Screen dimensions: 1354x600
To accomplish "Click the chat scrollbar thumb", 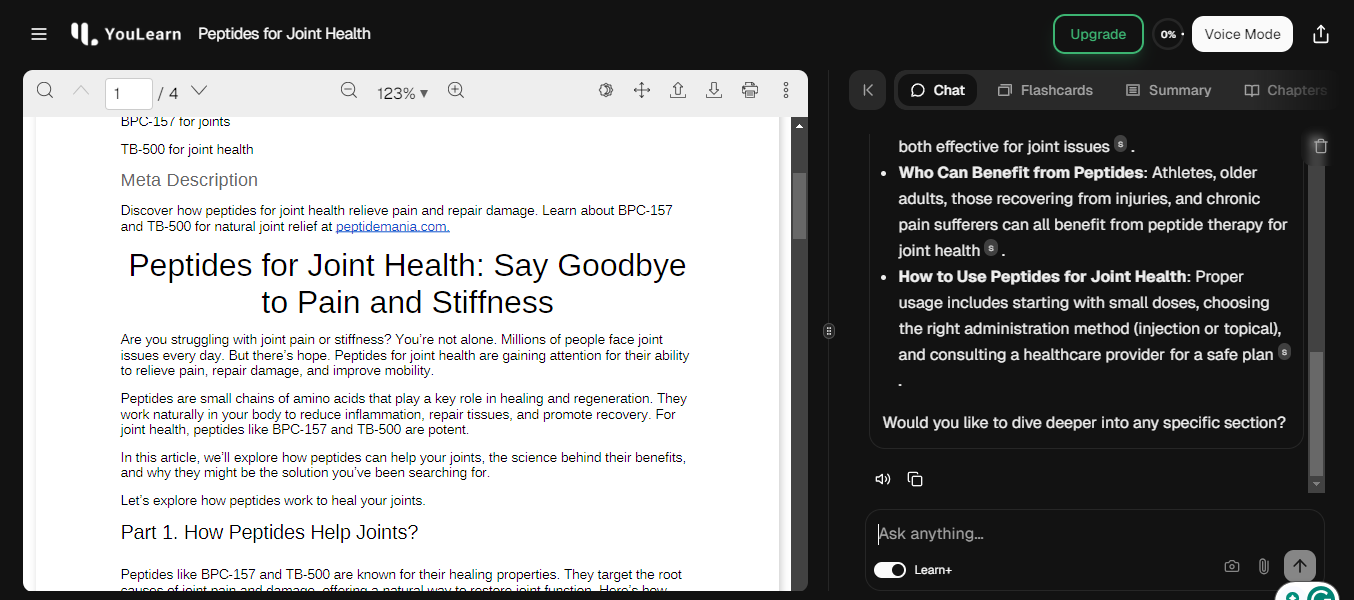I will [1316, 413].
